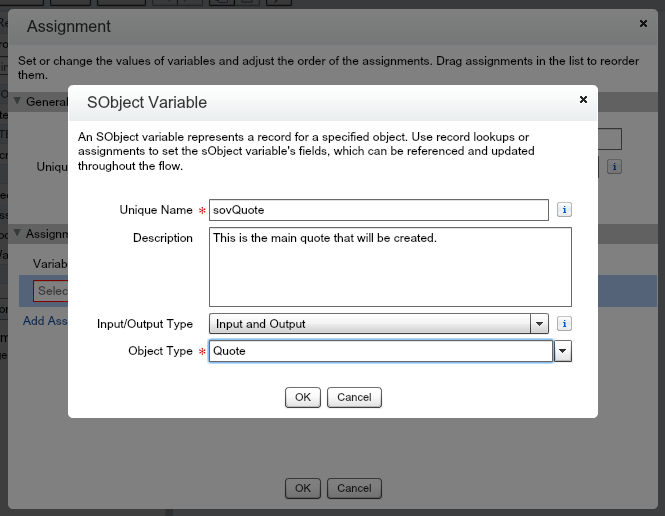This screenshot has height=516, width=665.
Task: Focus the Unique Name field sovQuote
Action: 378,210
